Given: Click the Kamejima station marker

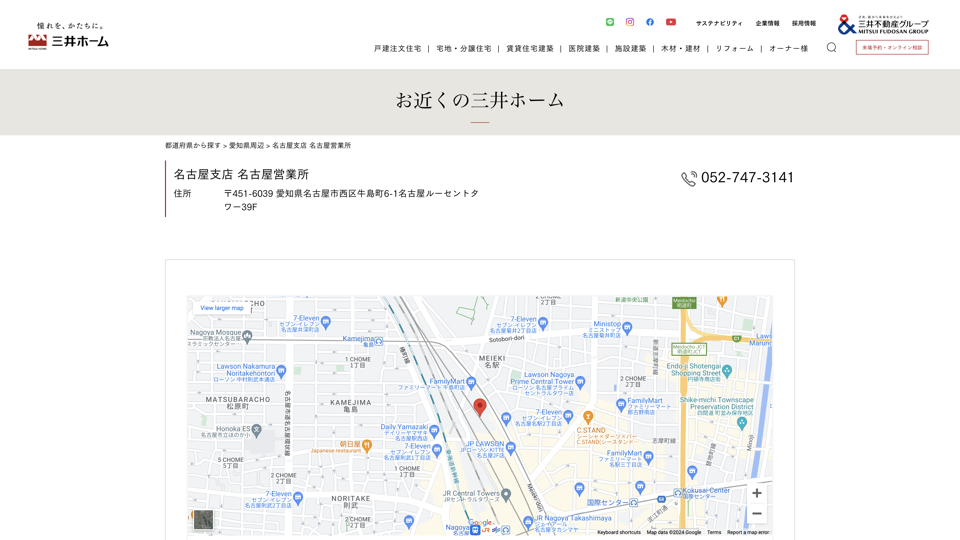Looking at the screenshot, I should (x=379, y=342).
